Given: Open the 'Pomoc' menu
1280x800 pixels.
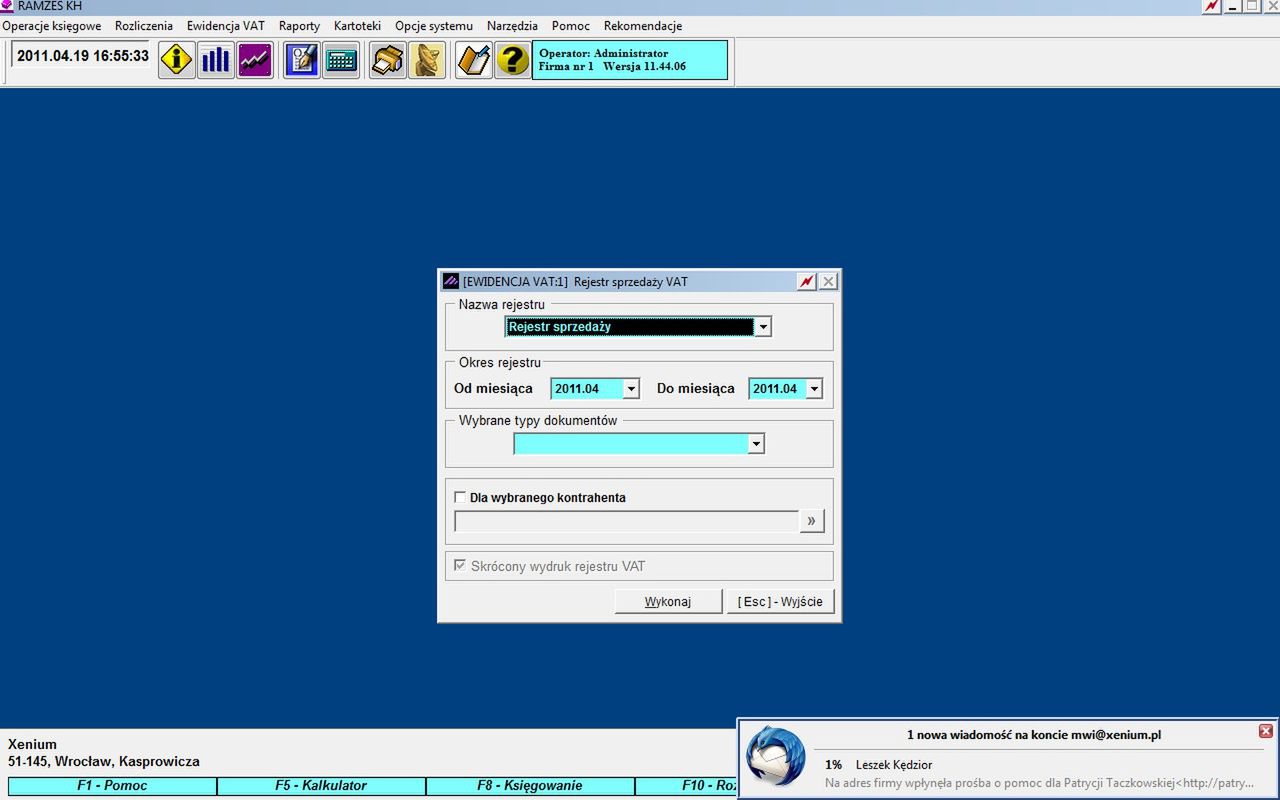Looking at the screenshot, I should 571,26.
